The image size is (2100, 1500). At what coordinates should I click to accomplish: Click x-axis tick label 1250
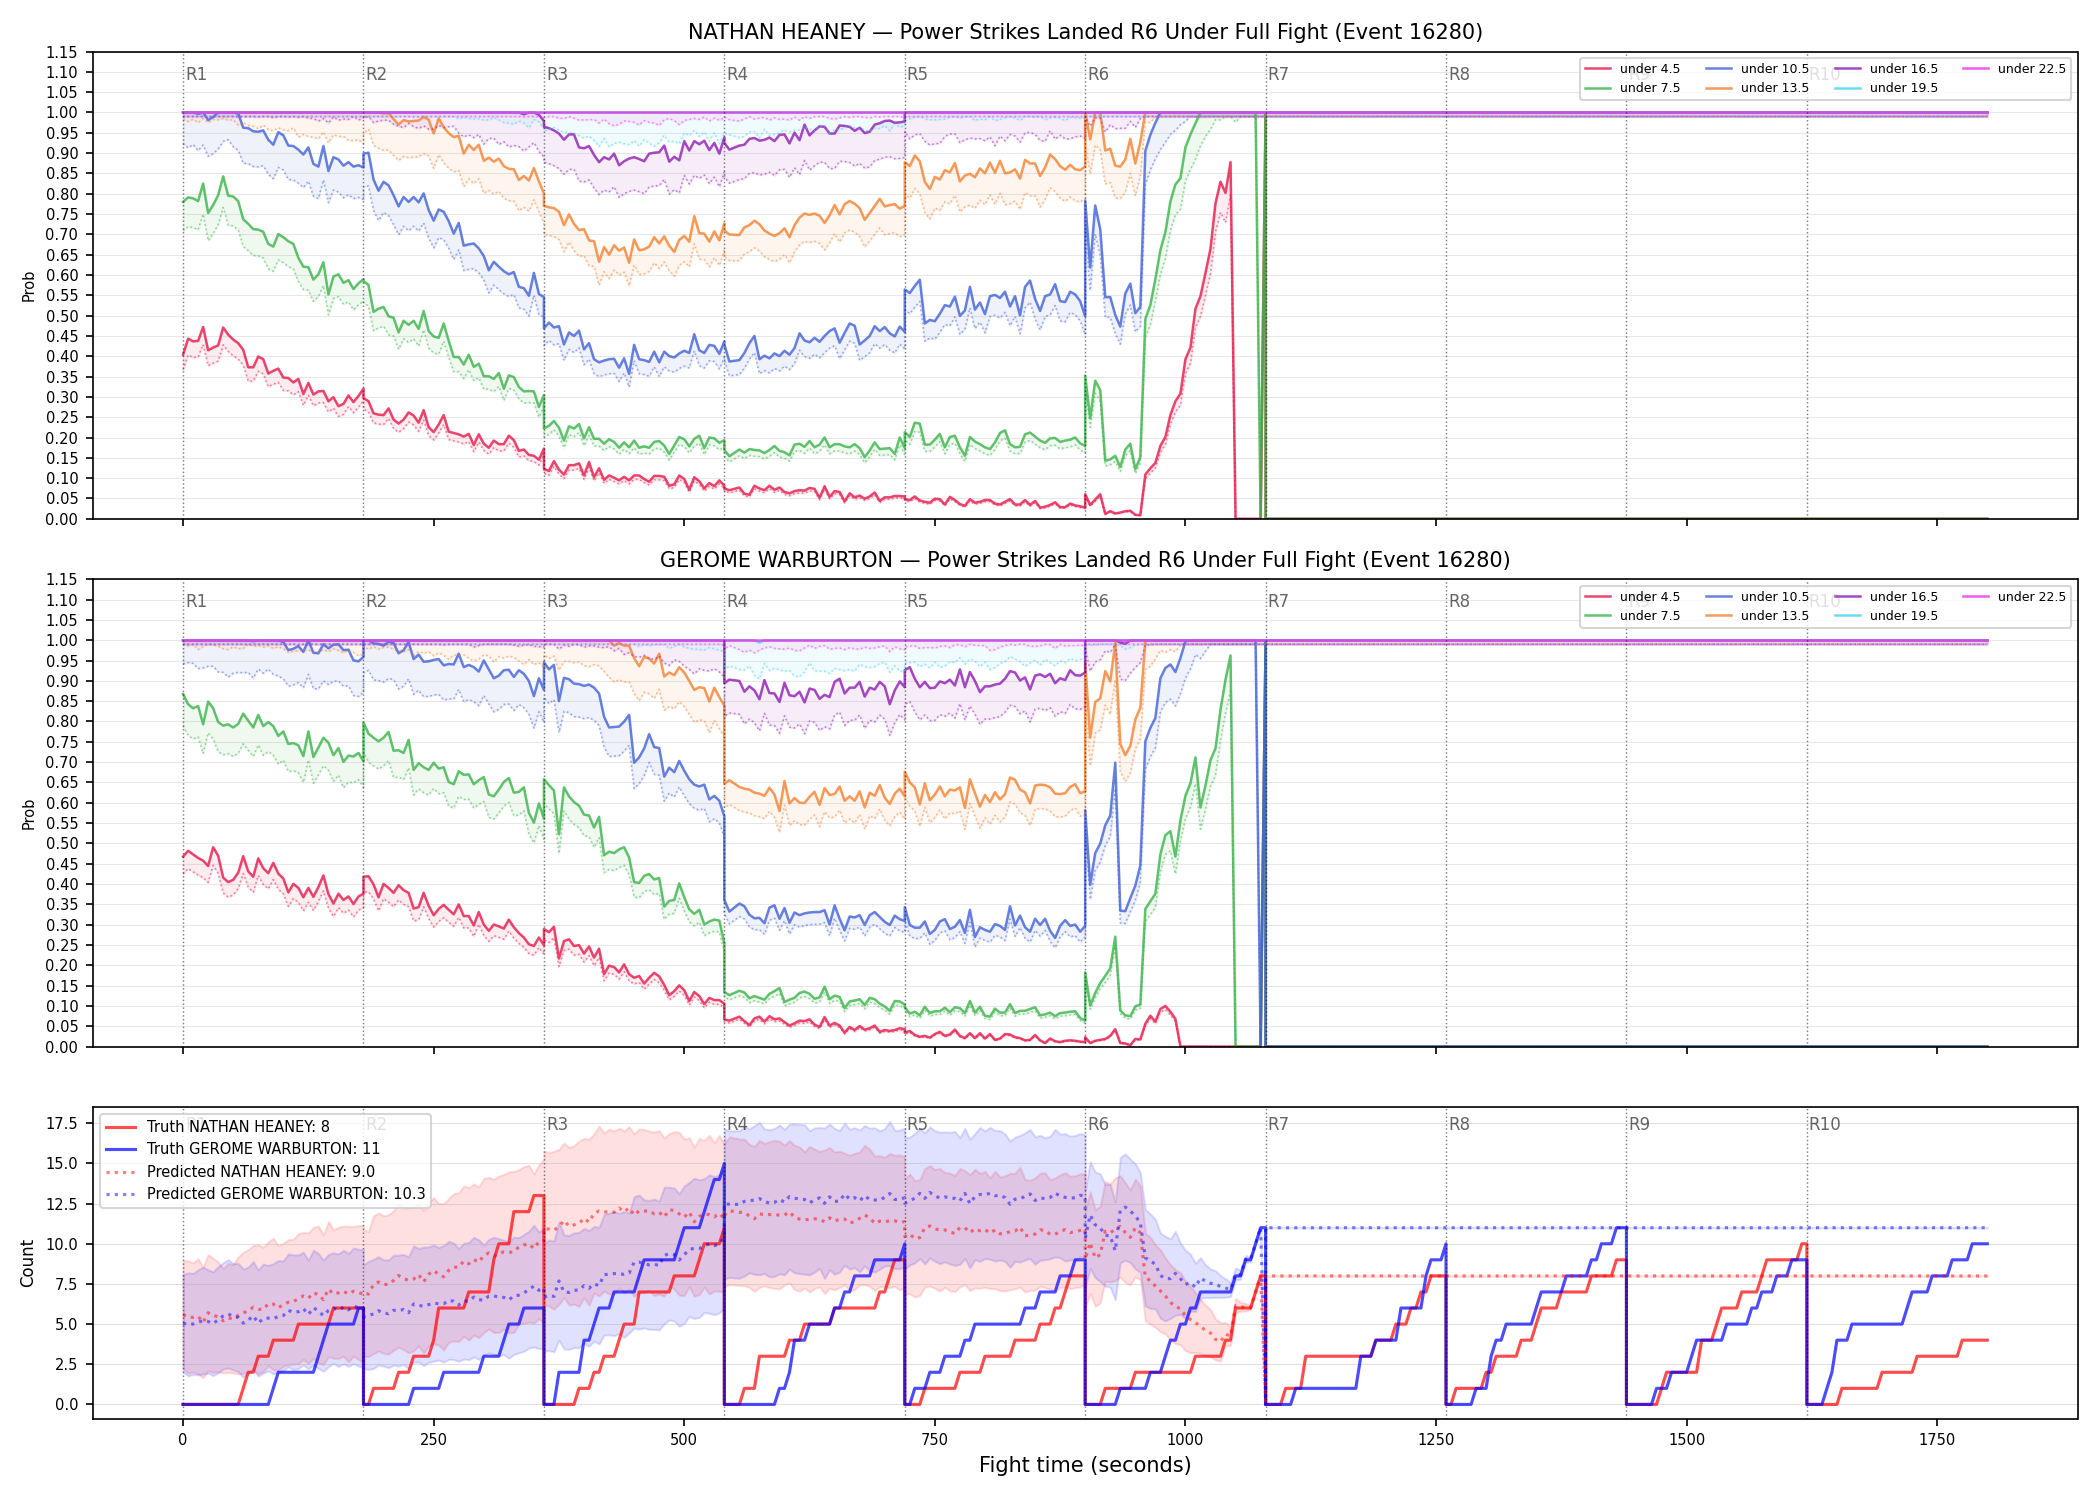tap(1436, 1440)
